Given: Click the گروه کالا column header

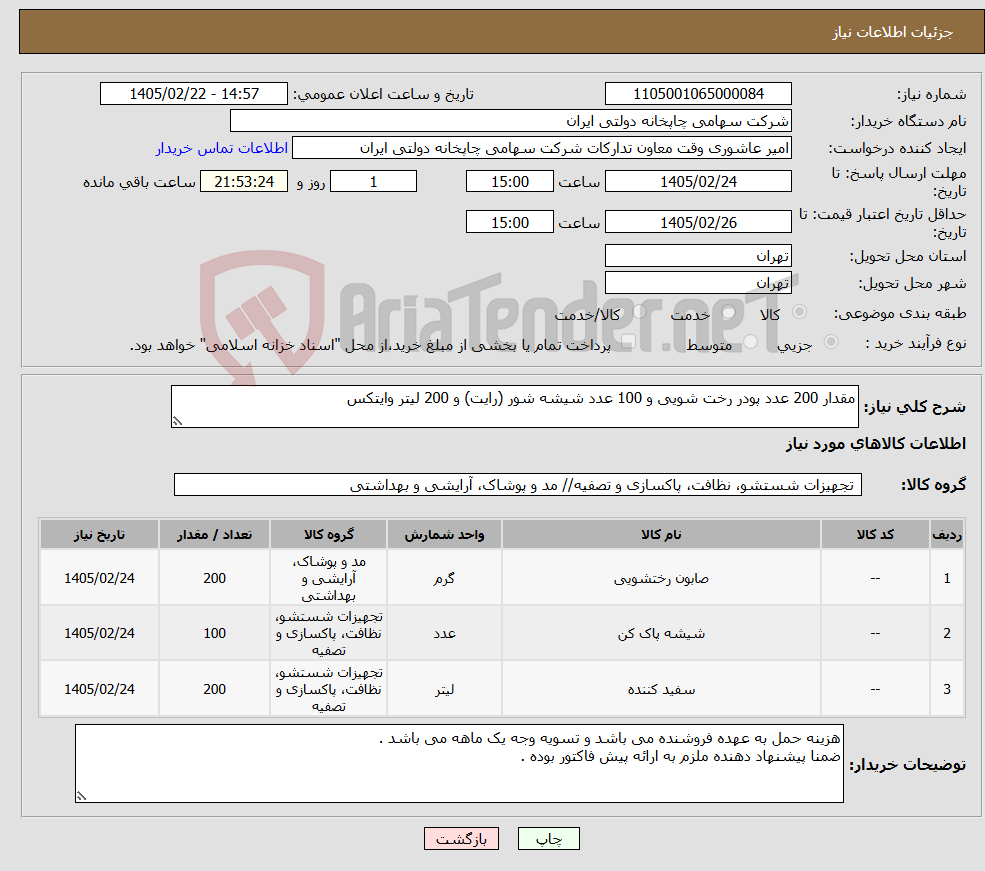Looking at the screenshot, I should 329,534.
